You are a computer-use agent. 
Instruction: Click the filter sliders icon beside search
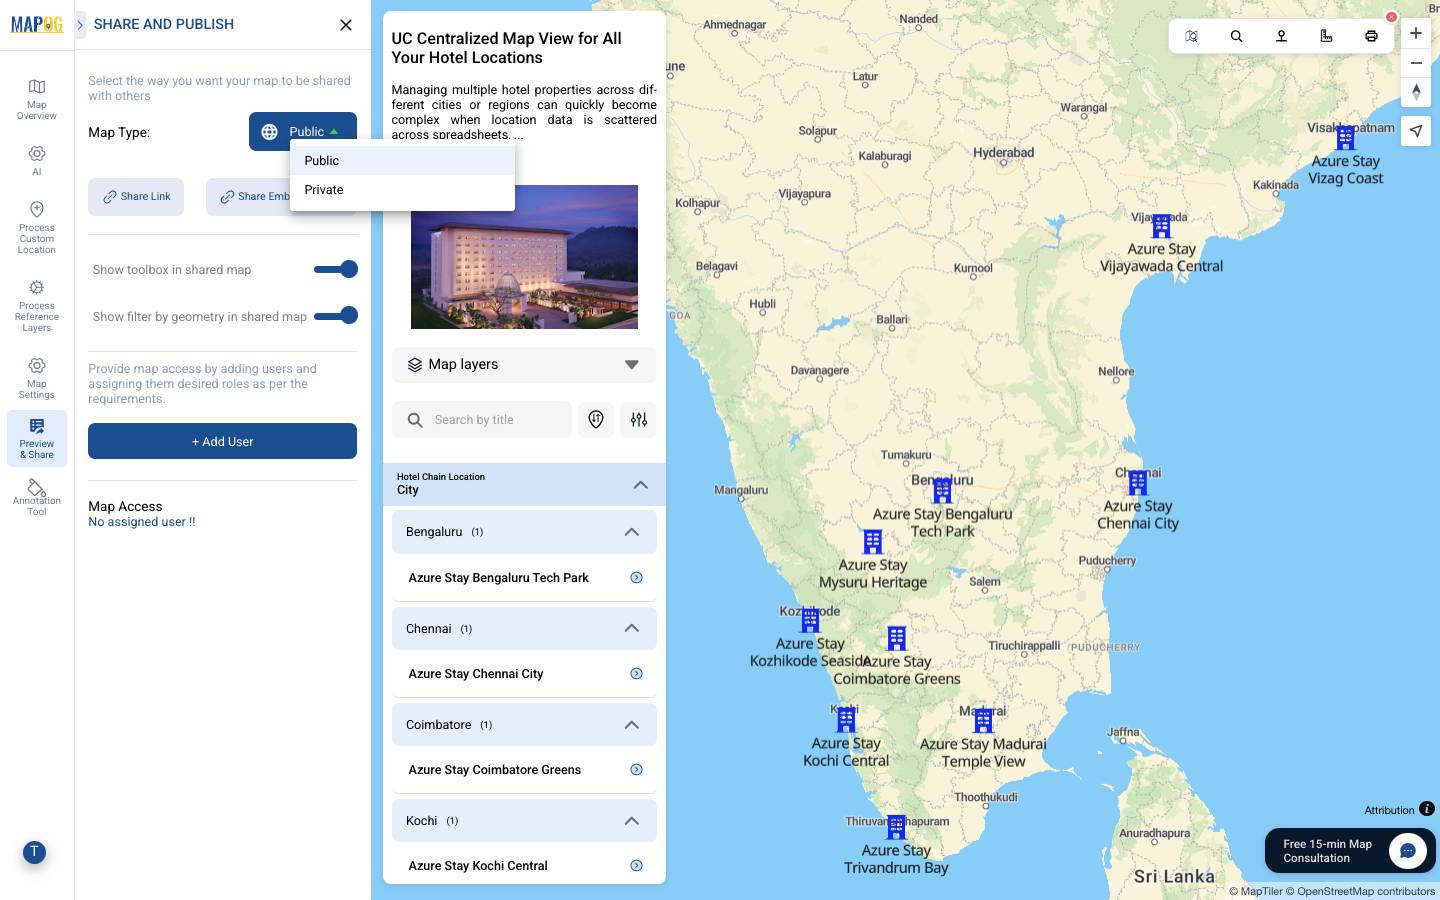(639, 420)
